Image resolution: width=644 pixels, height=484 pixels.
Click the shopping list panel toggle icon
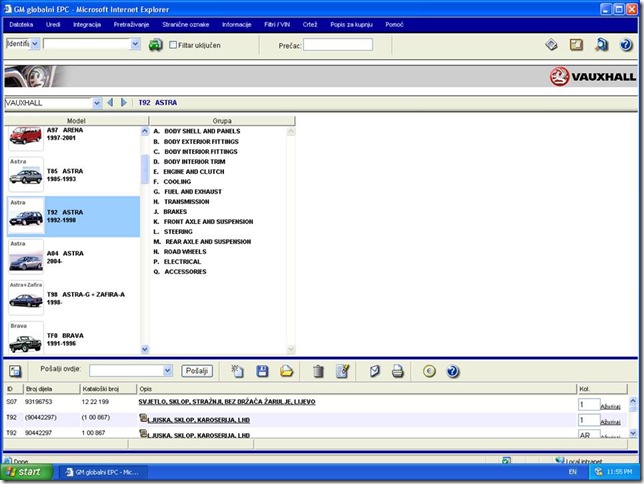(x=15, y=371)
